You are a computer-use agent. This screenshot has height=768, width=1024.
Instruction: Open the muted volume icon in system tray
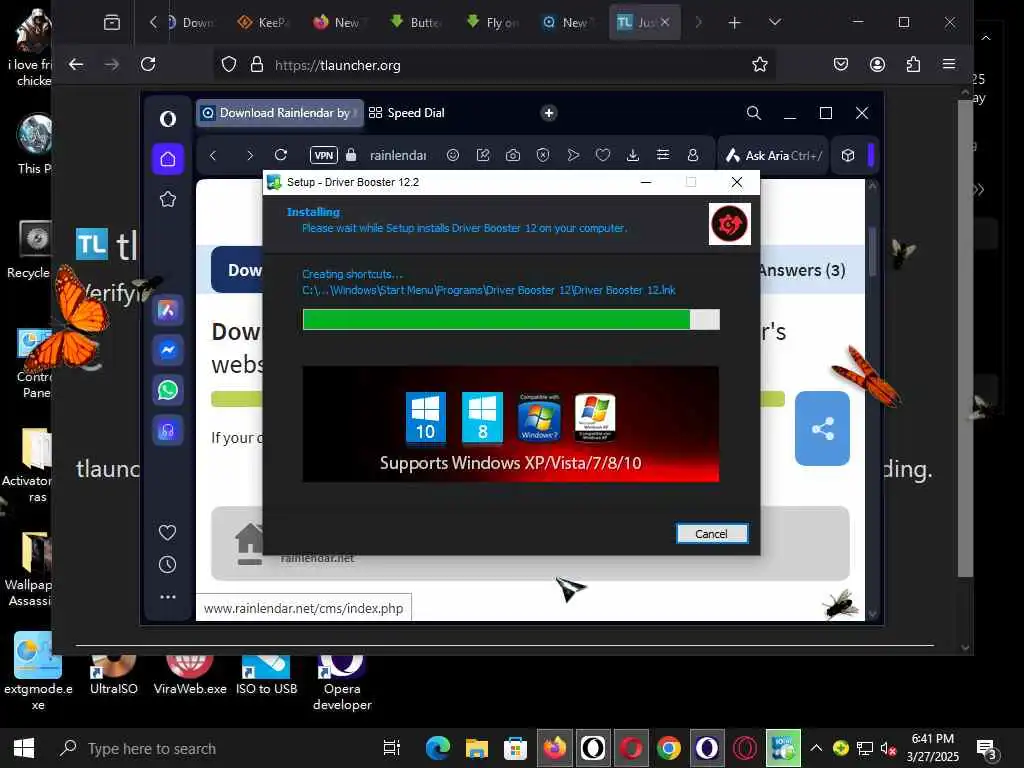tap(888, 748)
